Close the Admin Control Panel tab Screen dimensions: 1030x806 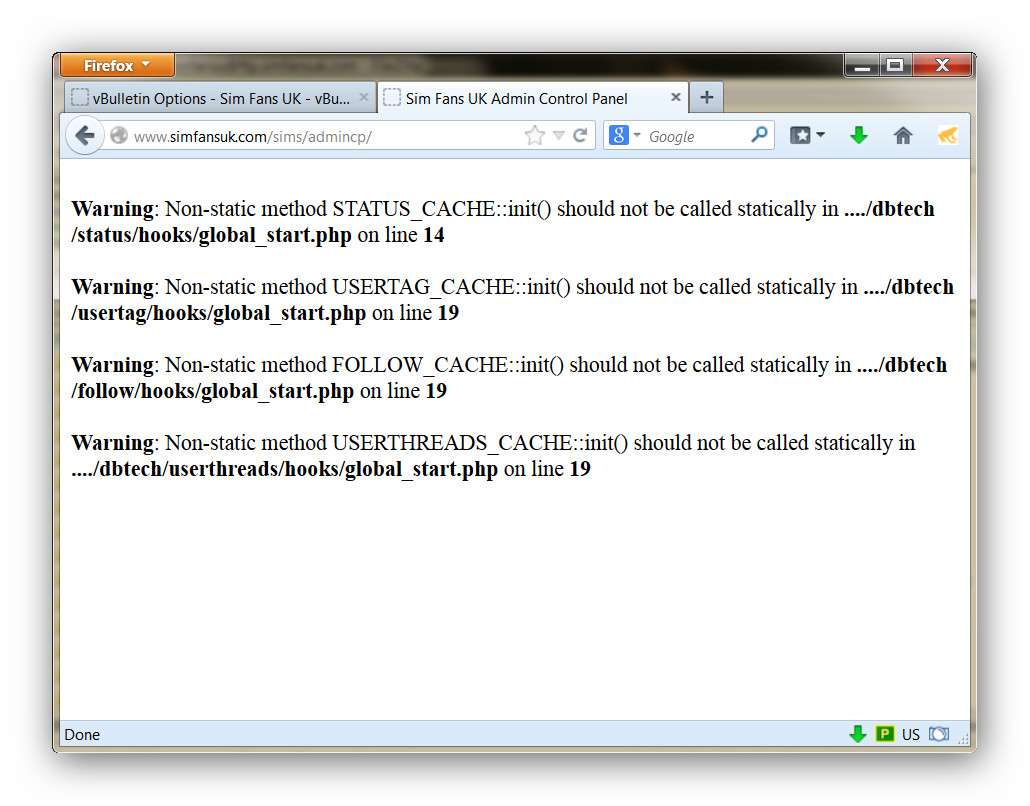675,97
